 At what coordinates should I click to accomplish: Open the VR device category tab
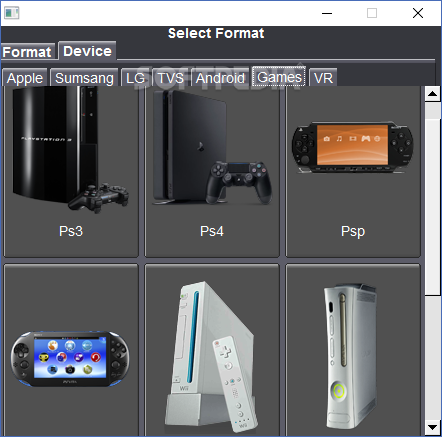(323, 78)
